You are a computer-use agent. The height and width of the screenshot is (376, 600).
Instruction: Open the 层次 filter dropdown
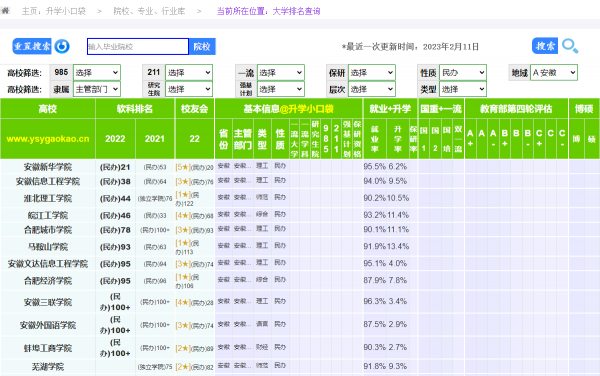[x=372, y=89]
